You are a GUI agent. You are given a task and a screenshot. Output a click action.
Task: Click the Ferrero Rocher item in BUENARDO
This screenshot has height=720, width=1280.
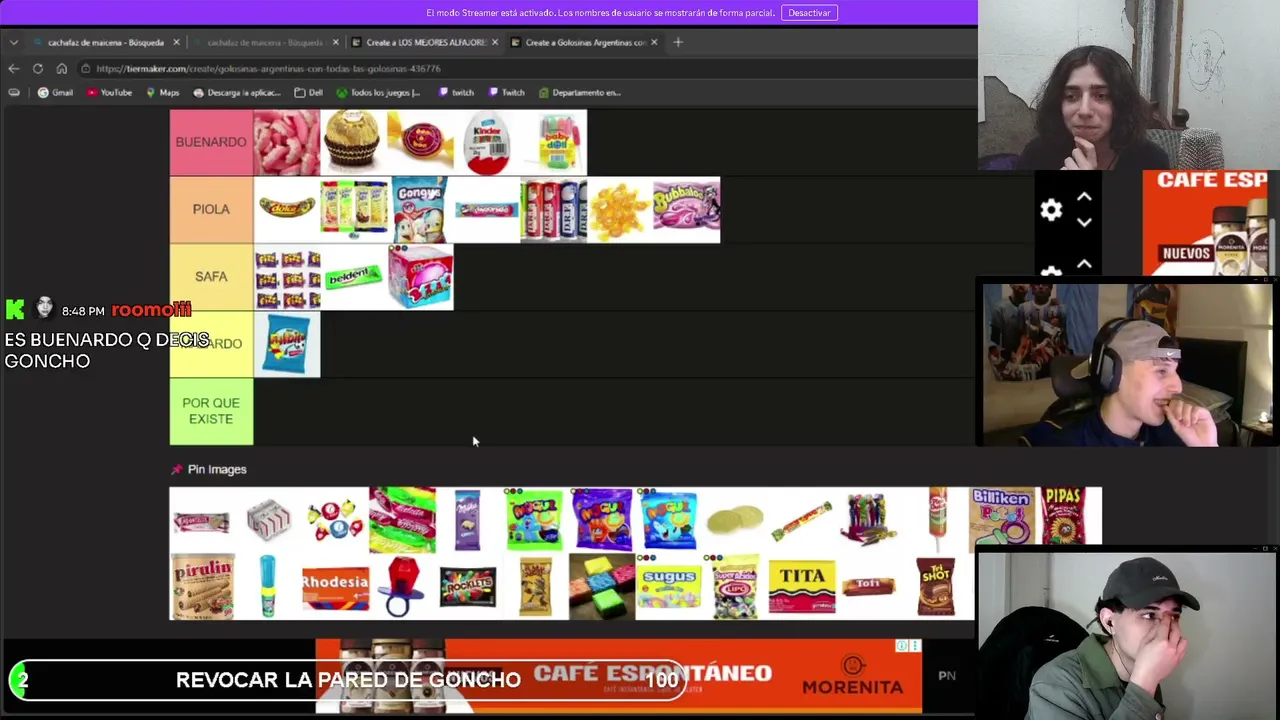point(353,142)
